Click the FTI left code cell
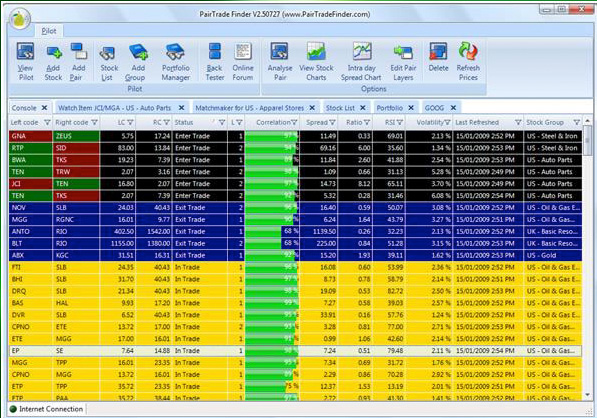 [30, 267]
